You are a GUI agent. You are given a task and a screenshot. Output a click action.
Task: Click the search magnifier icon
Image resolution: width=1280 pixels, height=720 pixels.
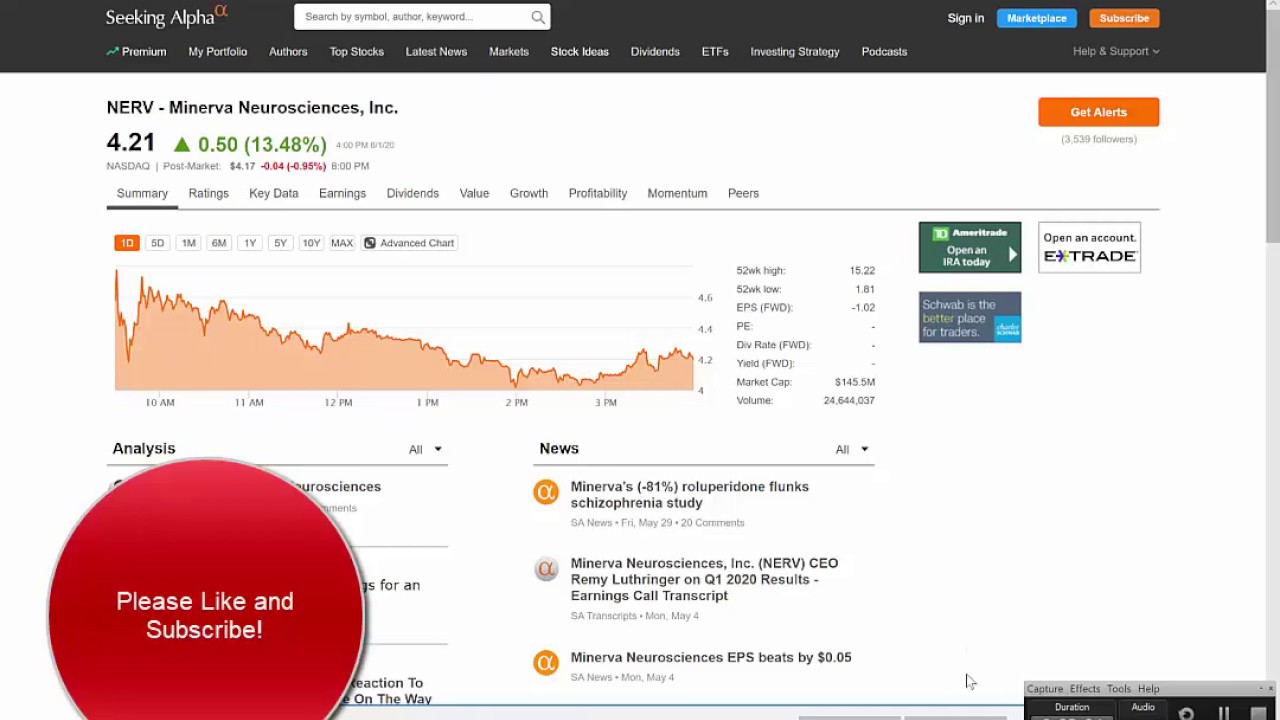(x=538, y=17)
